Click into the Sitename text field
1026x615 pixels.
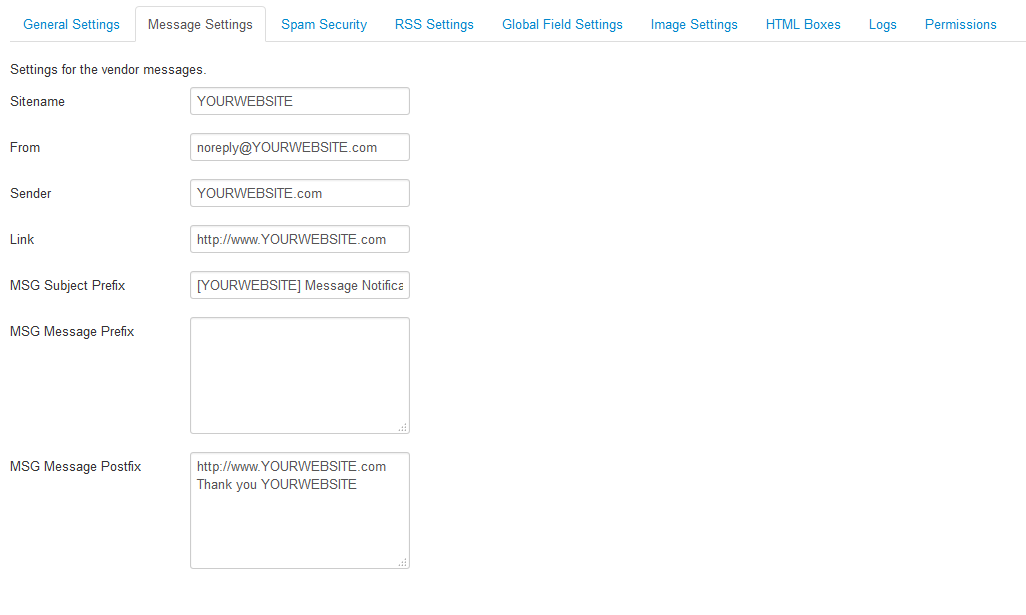pyautogui.click(x=299, y=101)
